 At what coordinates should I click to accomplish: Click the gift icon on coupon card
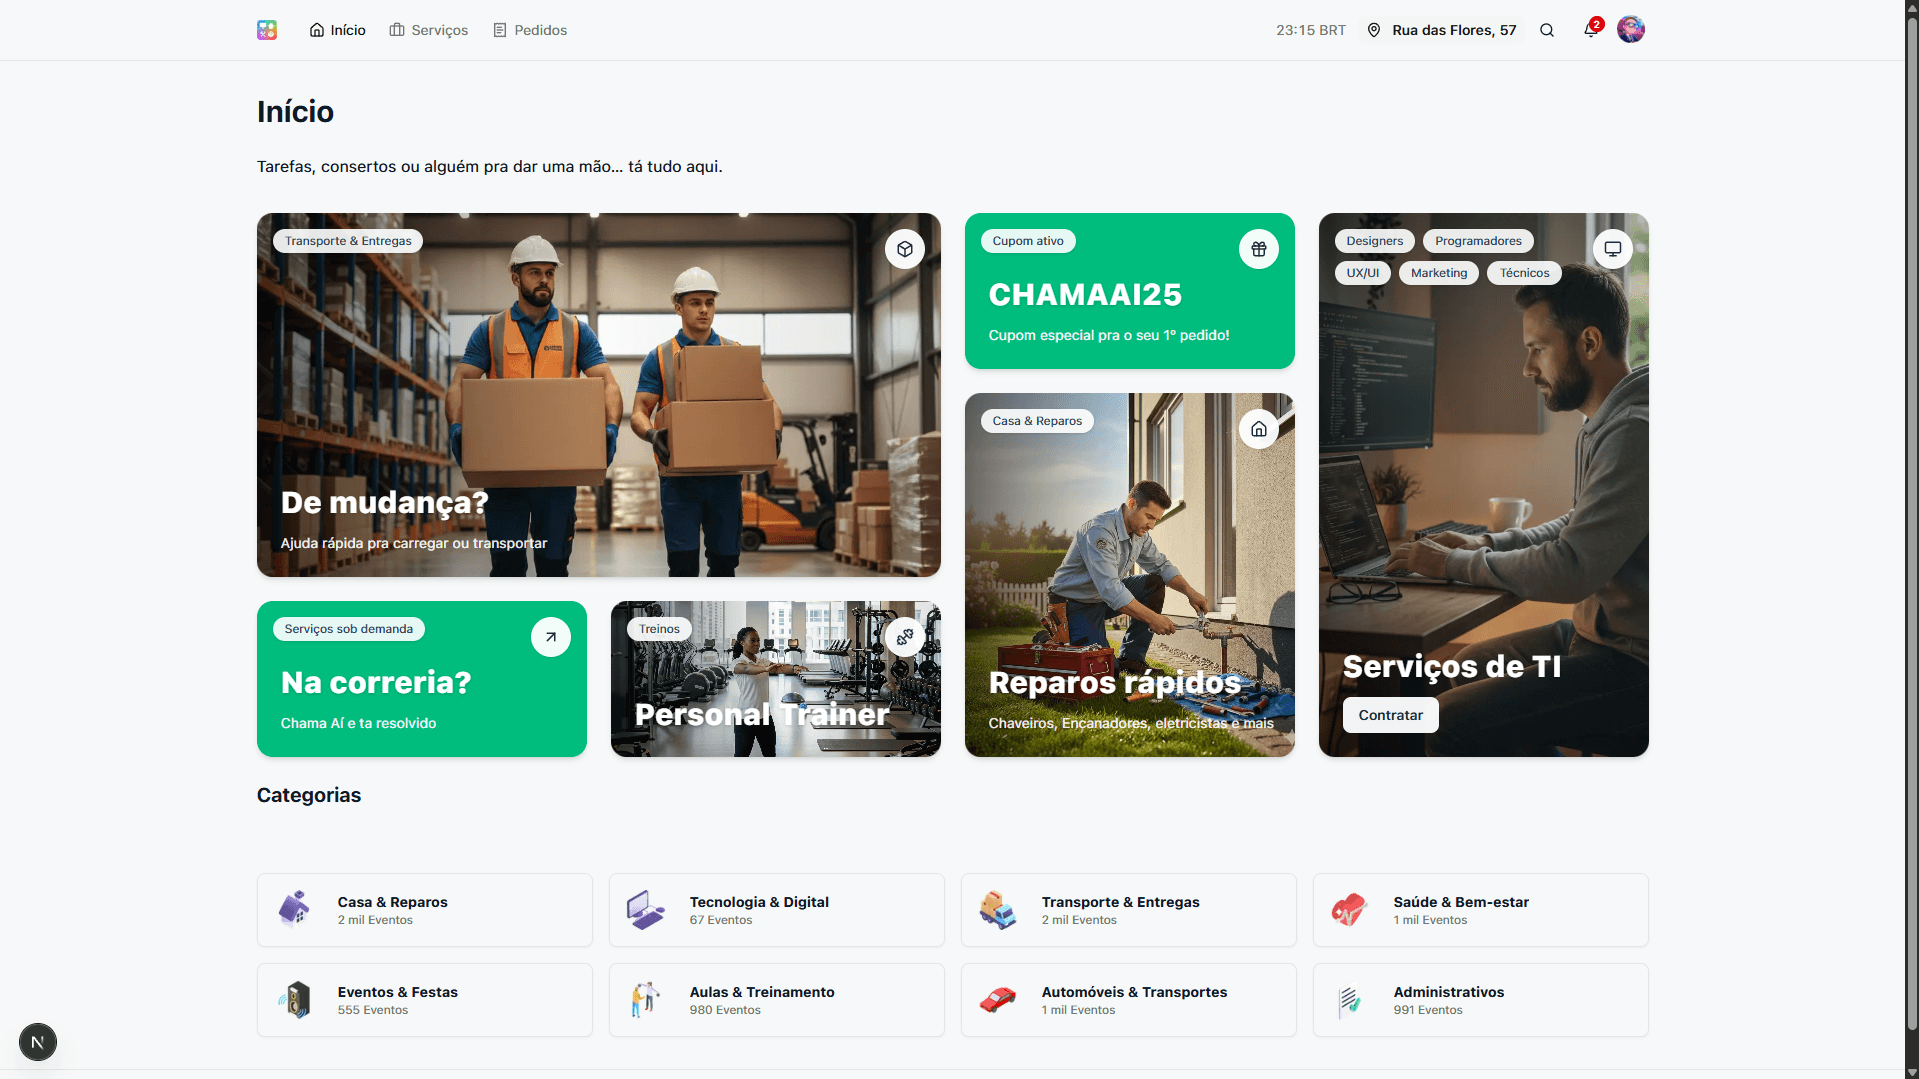point(1258,249)
